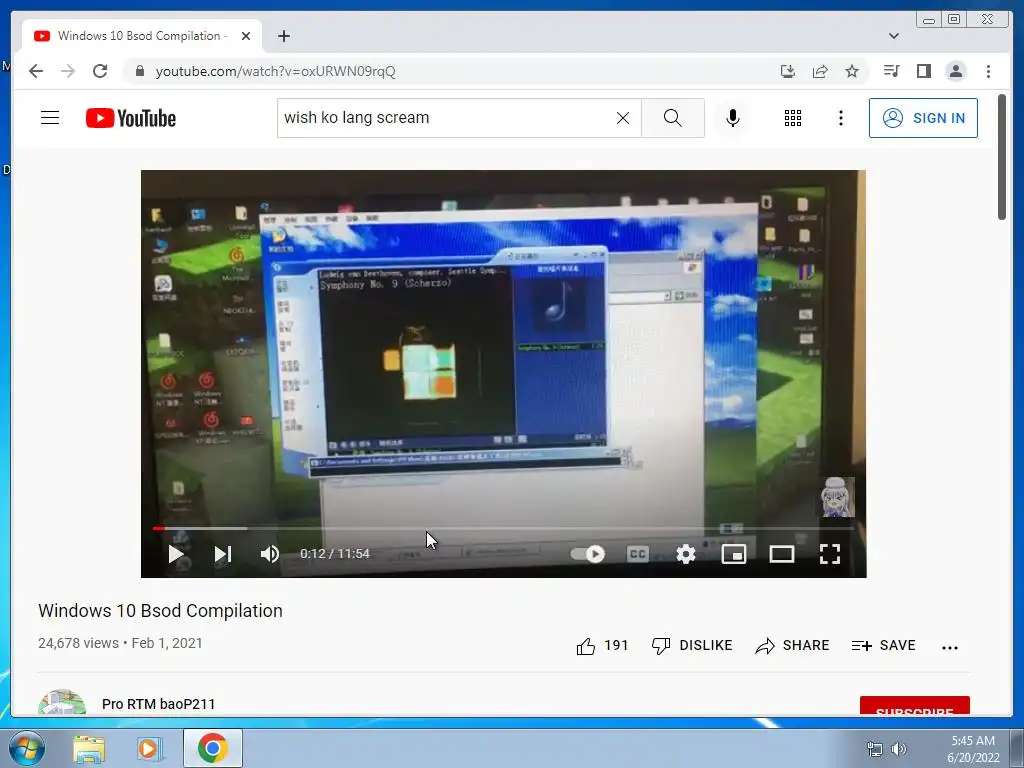Open Windows Explorer from taskbar

[89, 749]
